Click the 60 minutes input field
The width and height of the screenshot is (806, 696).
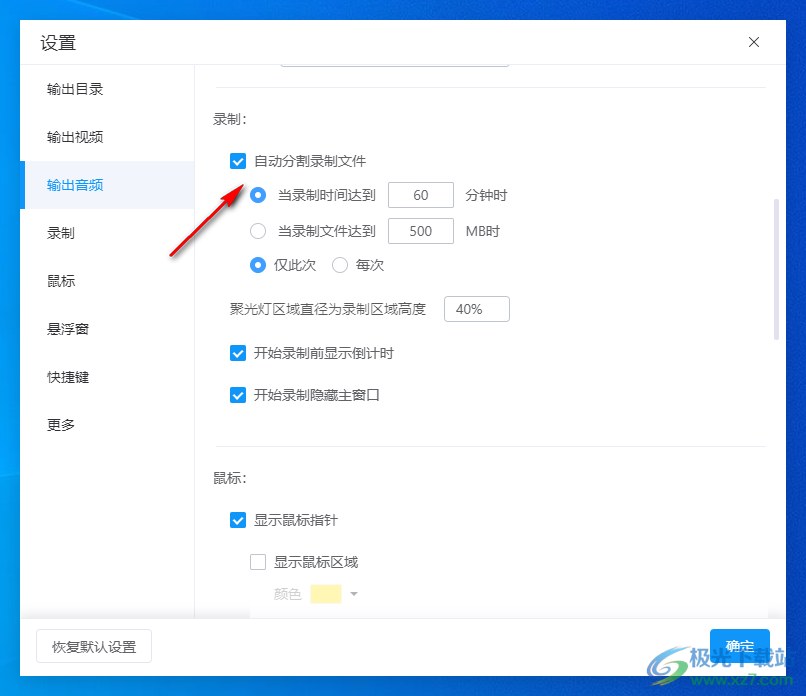point(420,195)
